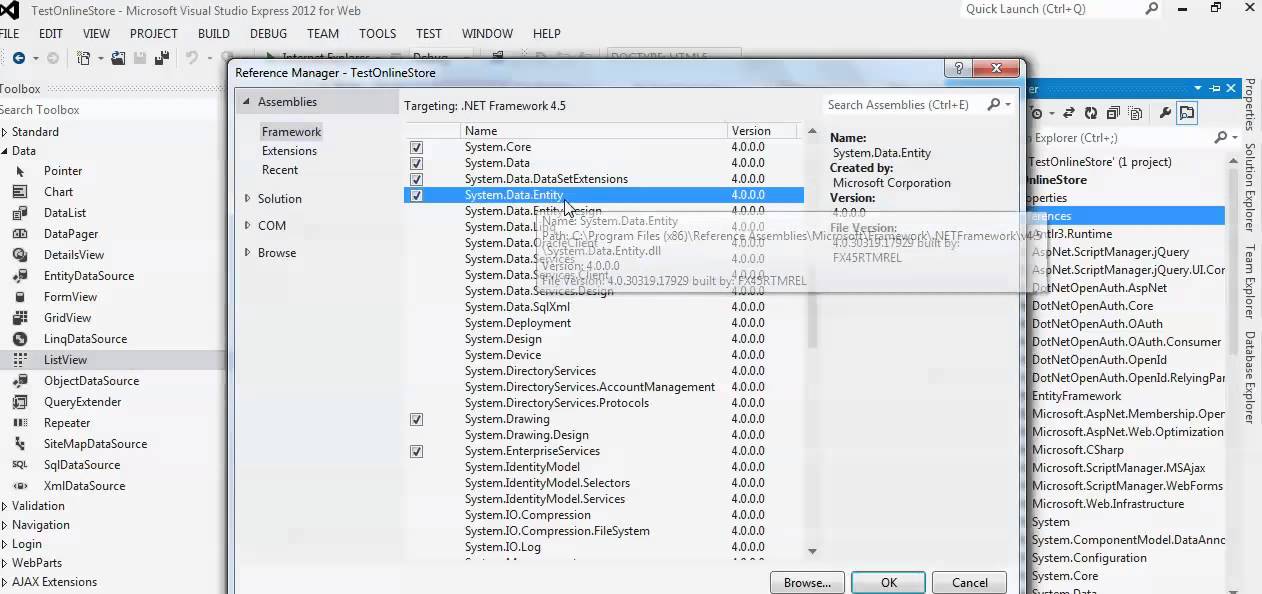Click Sync with Active Document icon
The width and height of the screenshot is (1262, 594).
coord(1069,114)
